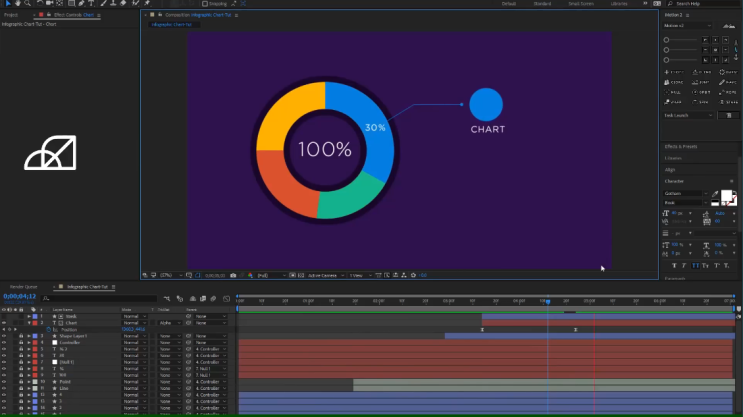Switch to the Render Queue tab
The width and height of the screenshot is (743, 417).
24,287
